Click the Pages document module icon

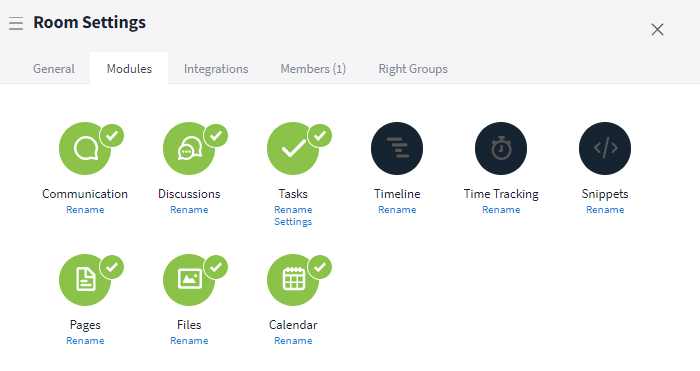[85, 280]
